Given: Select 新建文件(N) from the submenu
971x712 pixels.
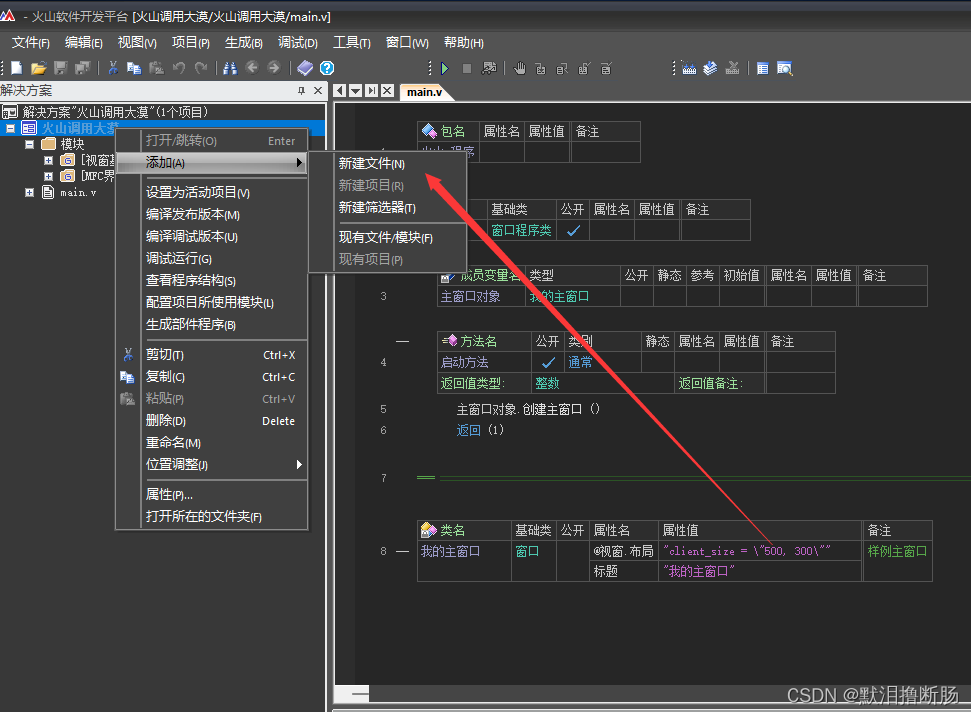Looking at the screenshot, I should 371,163.
